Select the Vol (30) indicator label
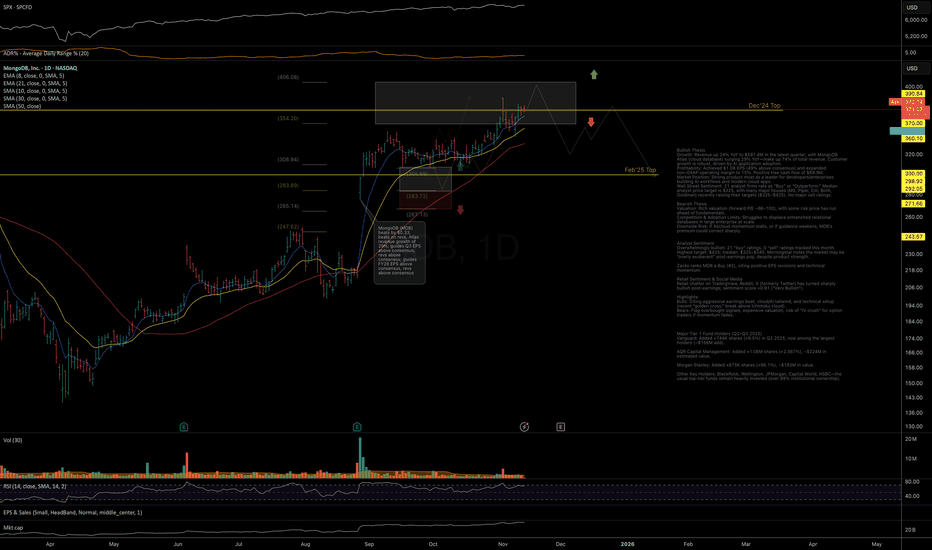The width and height of the screenshot is (932, 550). pyautogui.click(x=15, y=439)
